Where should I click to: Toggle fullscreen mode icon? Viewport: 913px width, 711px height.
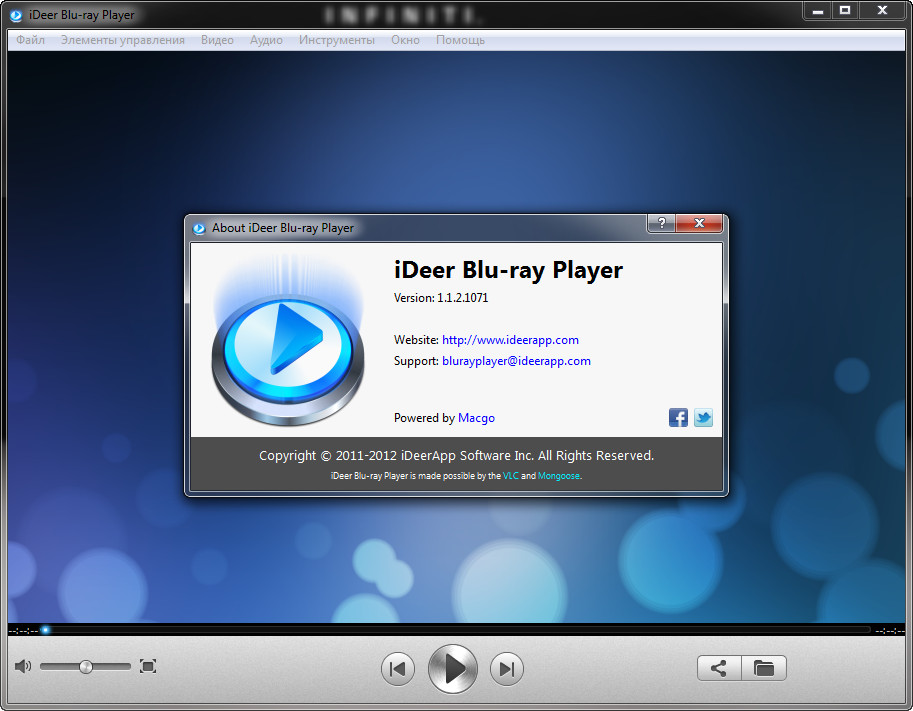148,666
